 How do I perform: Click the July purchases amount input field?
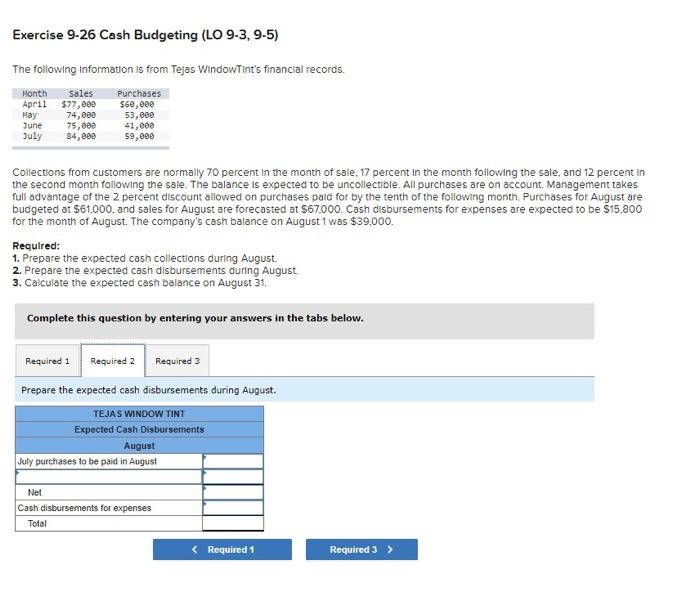[233, 461]
